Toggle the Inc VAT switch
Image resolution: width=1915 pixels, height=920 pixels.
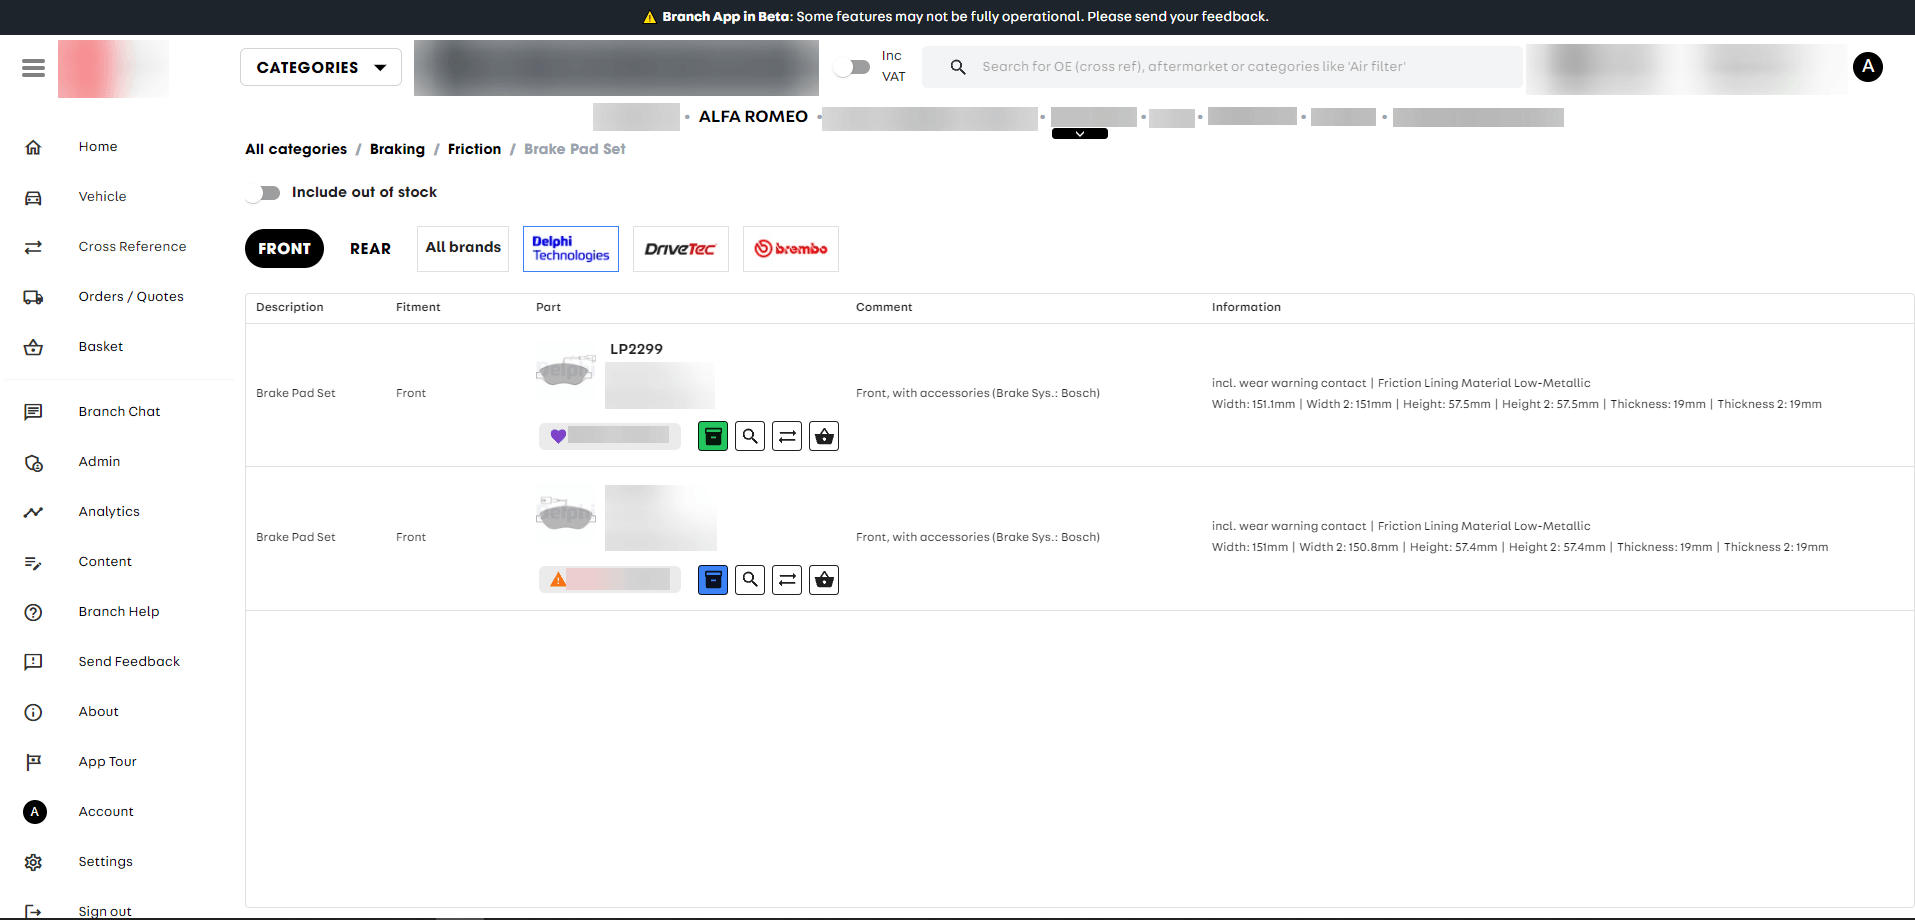852,67
